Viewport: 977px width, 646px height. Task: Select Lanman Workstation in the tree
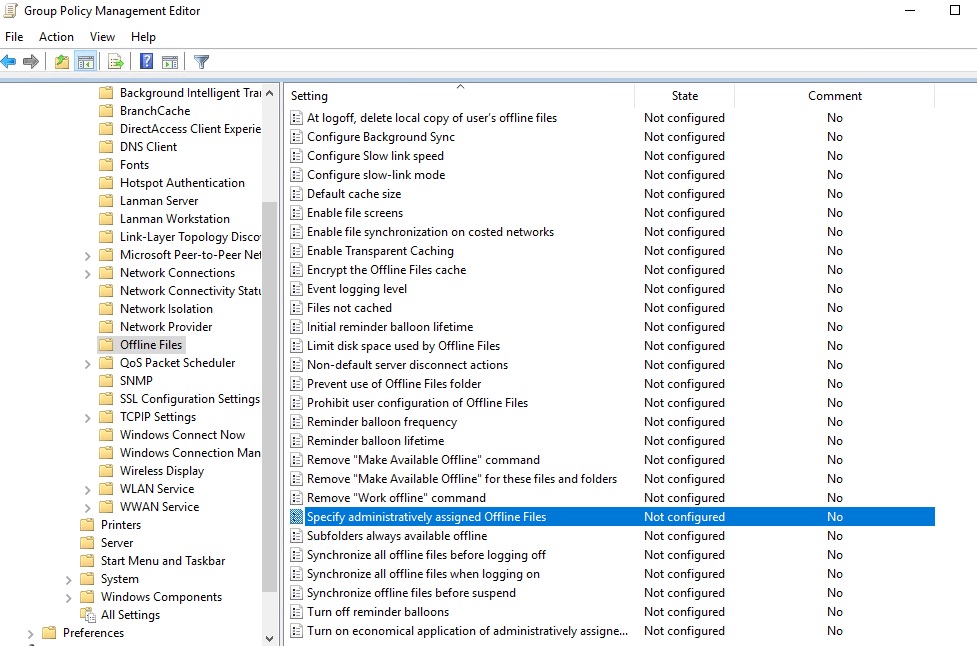pyautogui.click(x=174, y=219)
